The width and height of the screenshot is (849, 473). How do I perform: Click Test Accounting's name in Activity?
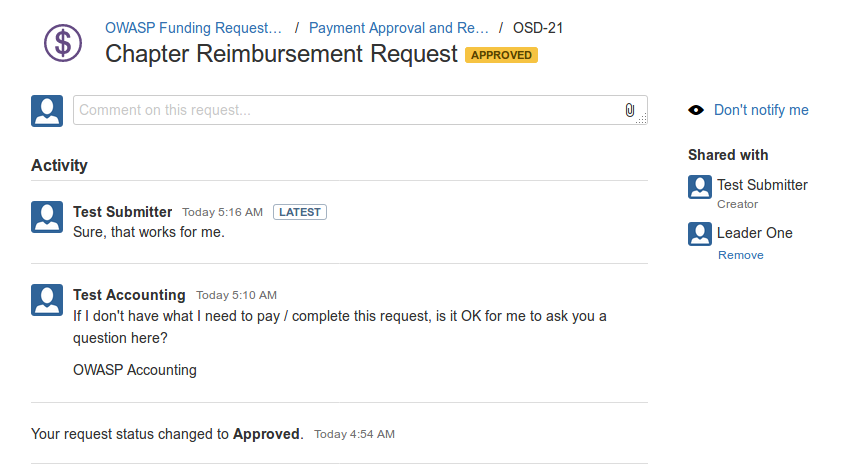129,295
